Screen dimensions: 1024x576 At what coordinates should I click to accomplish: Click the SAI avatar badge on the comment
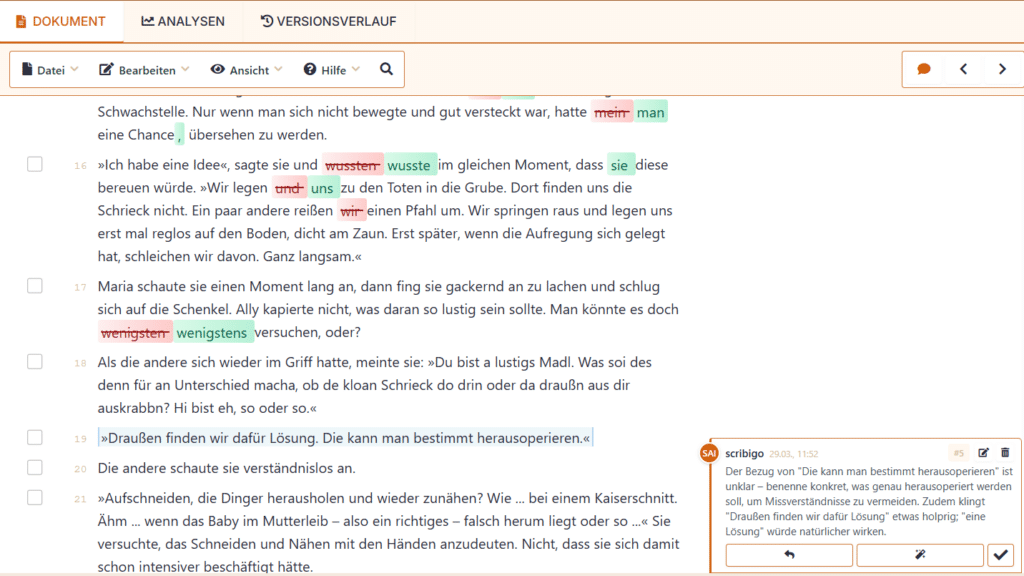(x=708, y=453)
